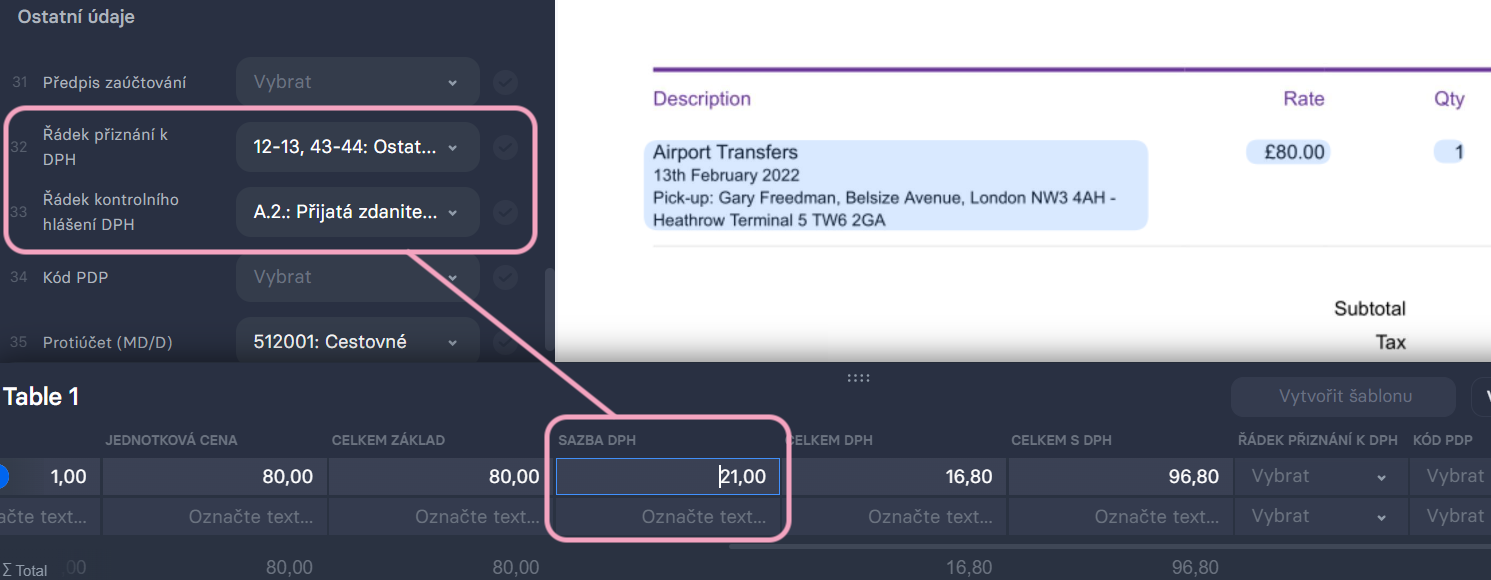Open the Předpis zaúčtování Vybrat dropdown
The image size is (1491, 580).
point(357,82)
